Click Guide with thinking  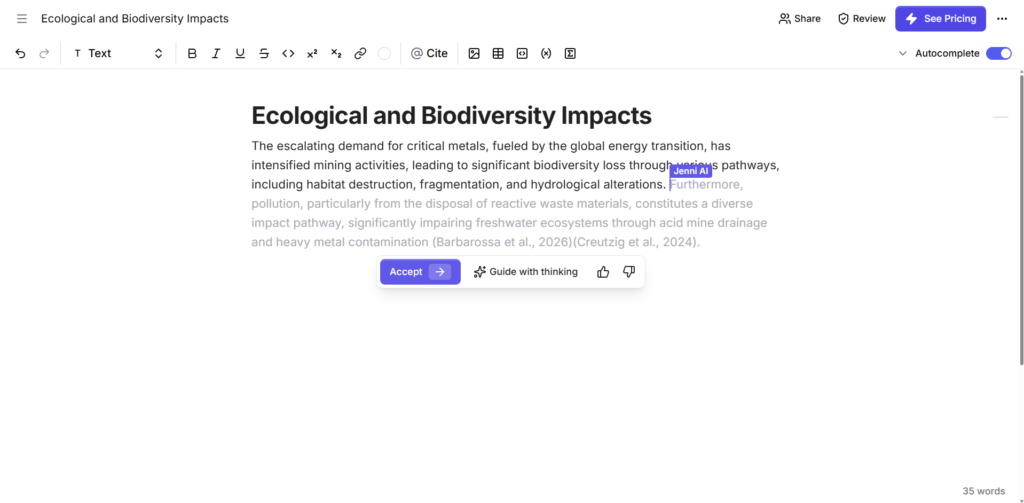click(526, 272)
